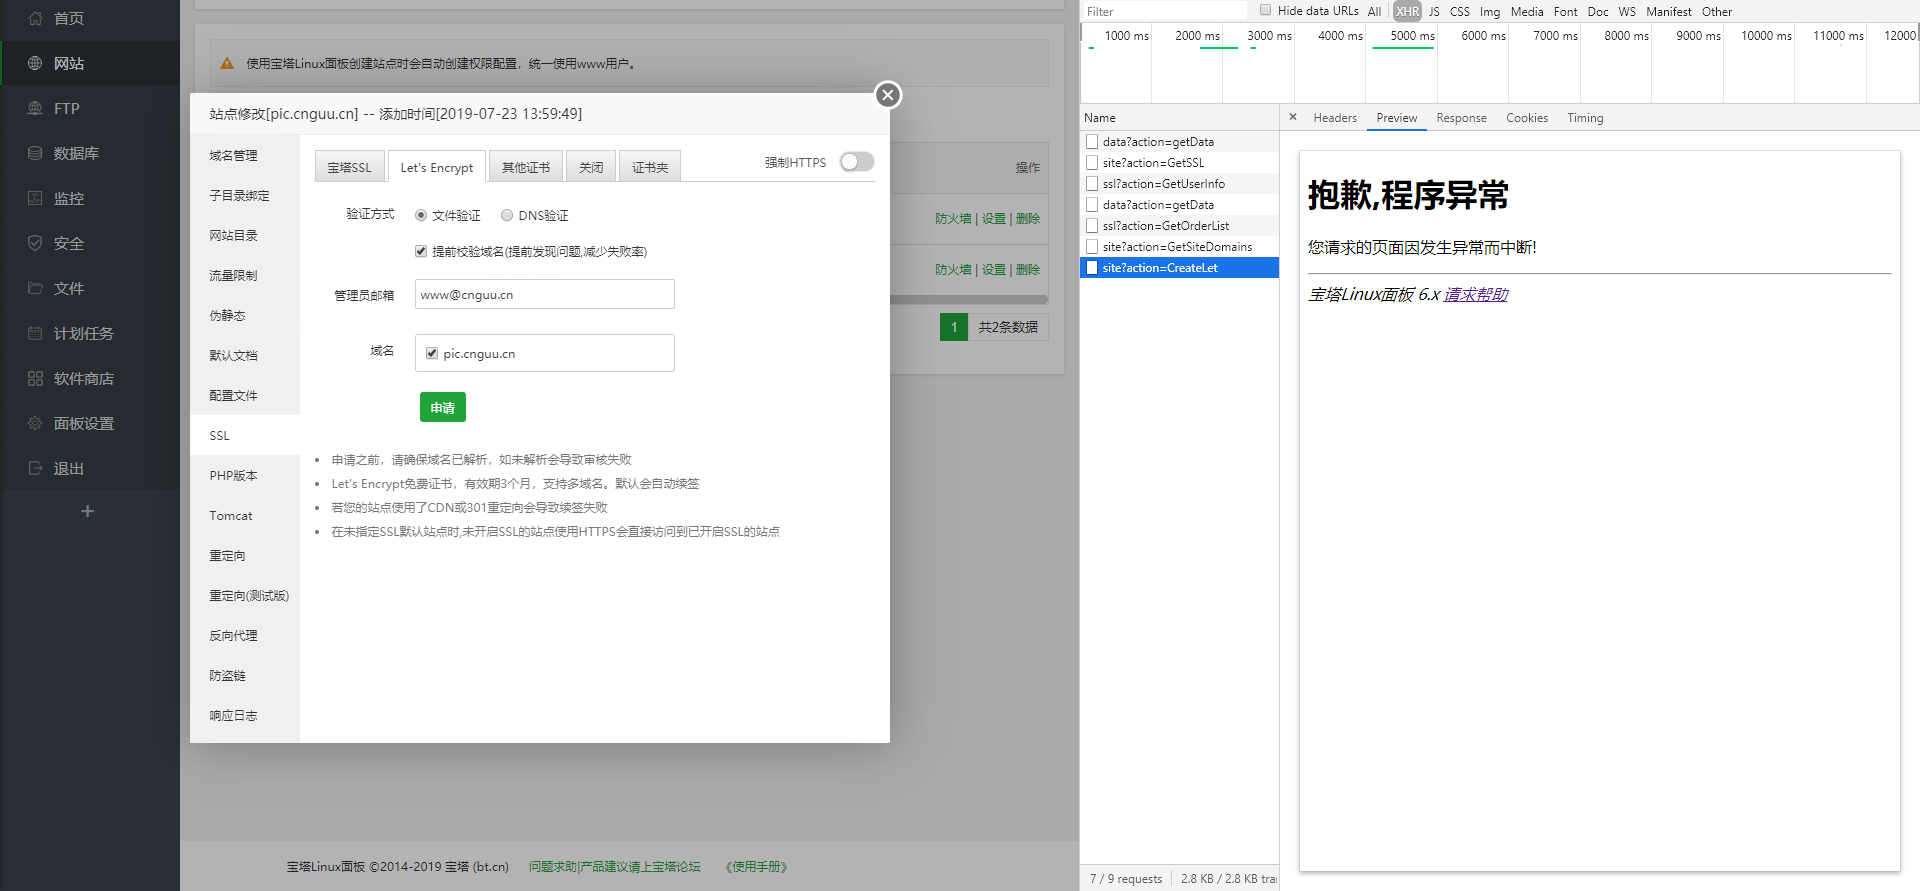Click page 1 pagination button
This screenshot has width=1920, height=891.
tap(954, 327)
